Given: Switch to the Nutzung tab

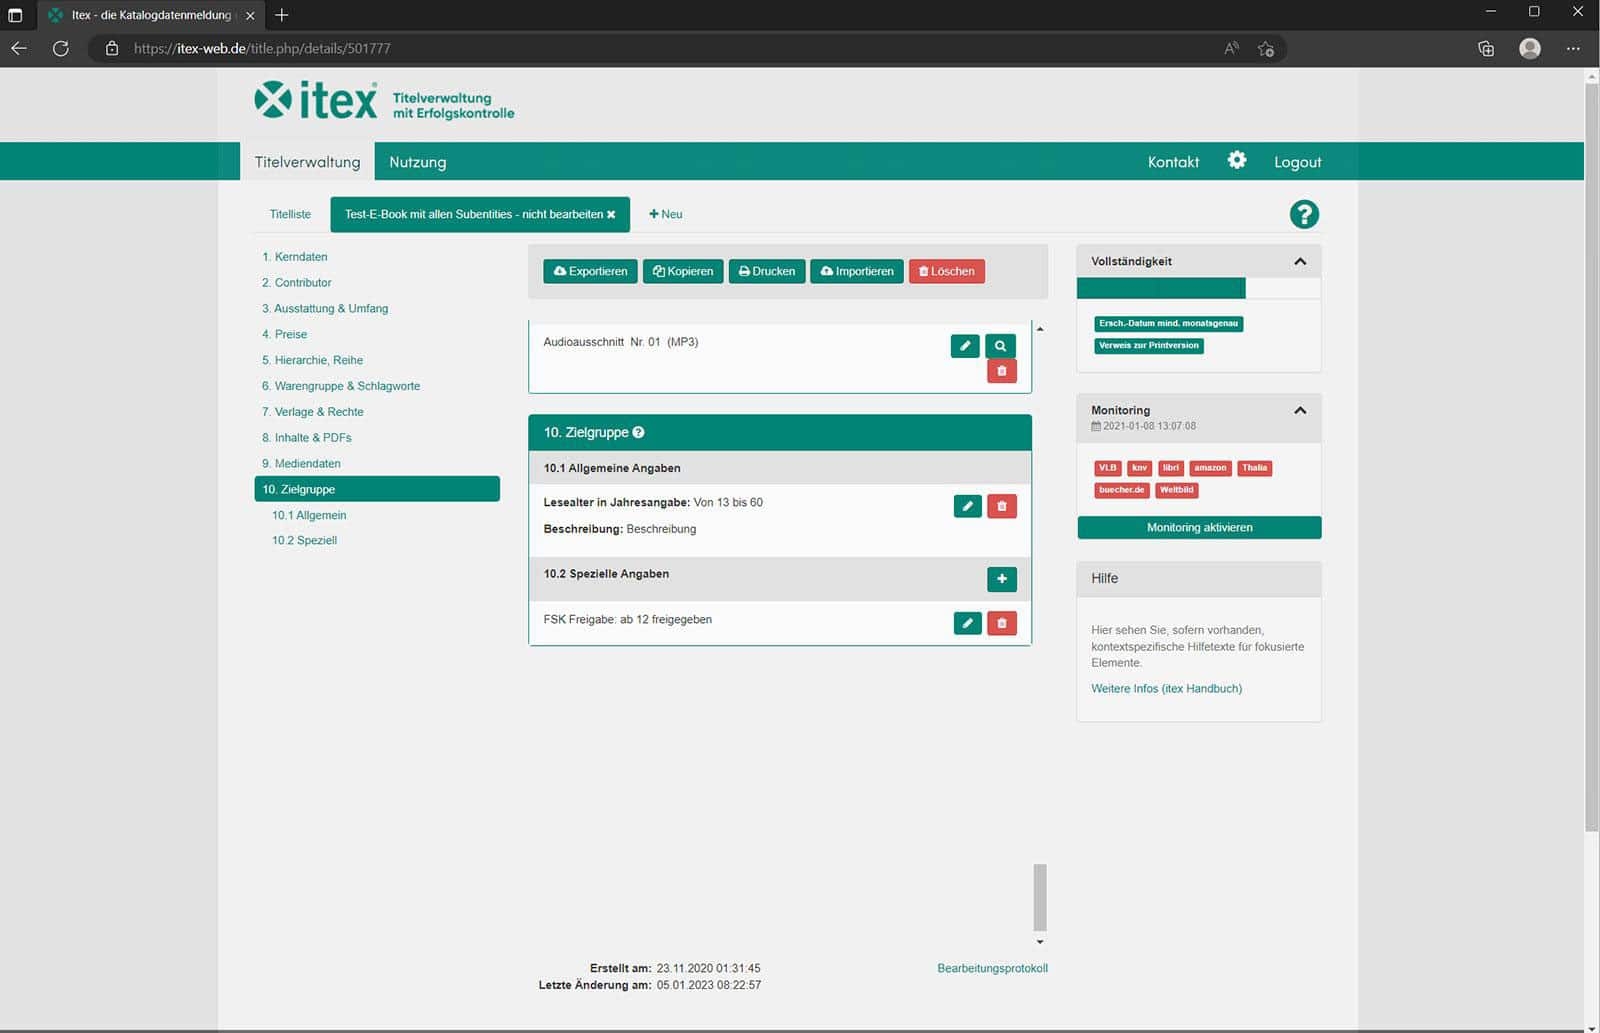Looking at the screenshot, I should pyautogui.click(x=418, y=162).
